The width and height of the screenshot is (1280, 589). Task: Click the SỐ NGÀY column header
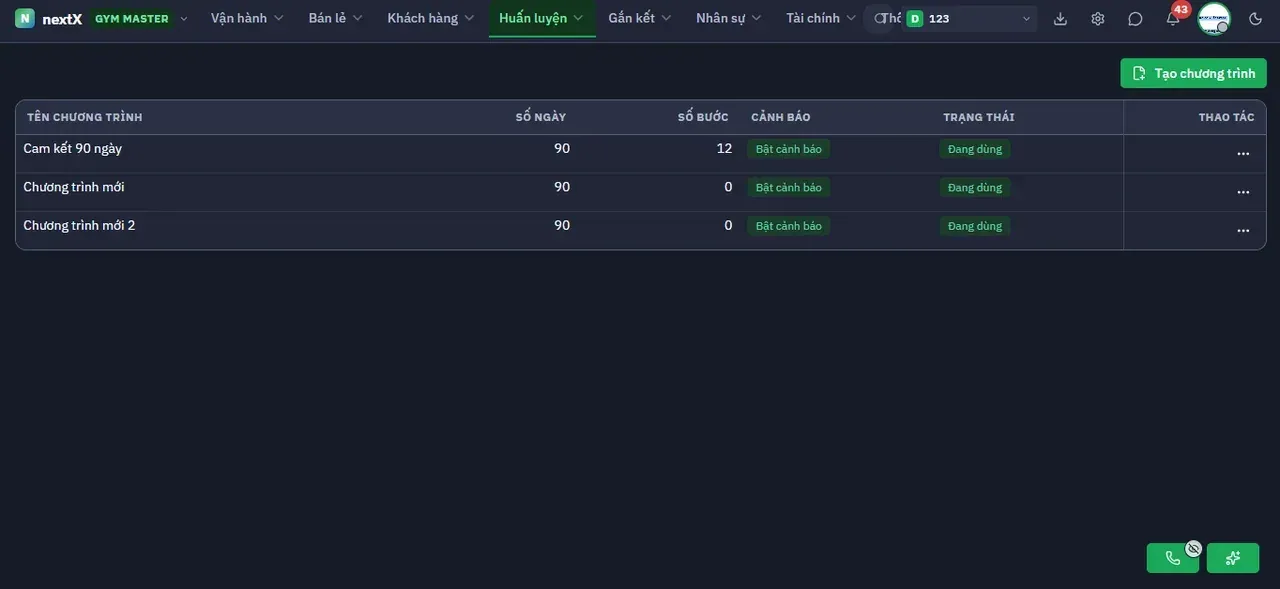(541, 117)
